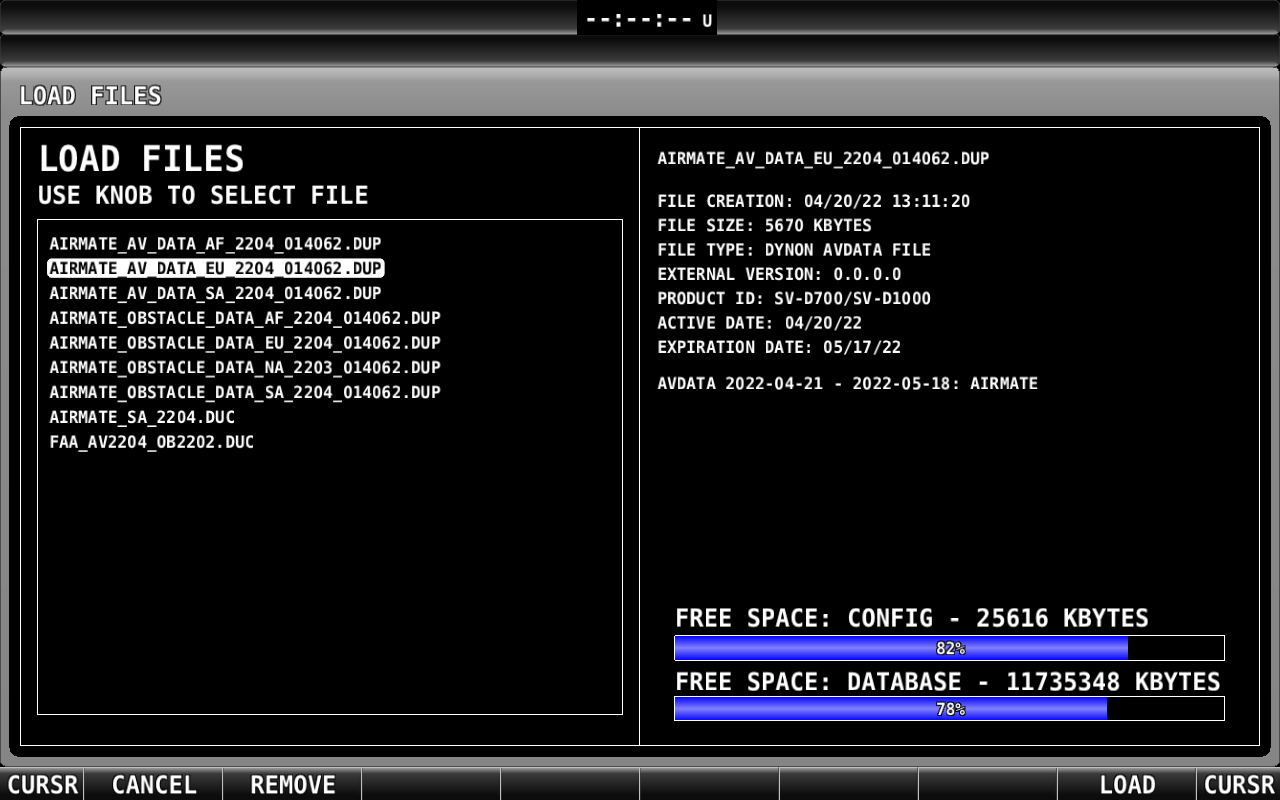The width and height of the screenshot is (1280, 800).
Task: Click the time display at top center
Action: 647,20
